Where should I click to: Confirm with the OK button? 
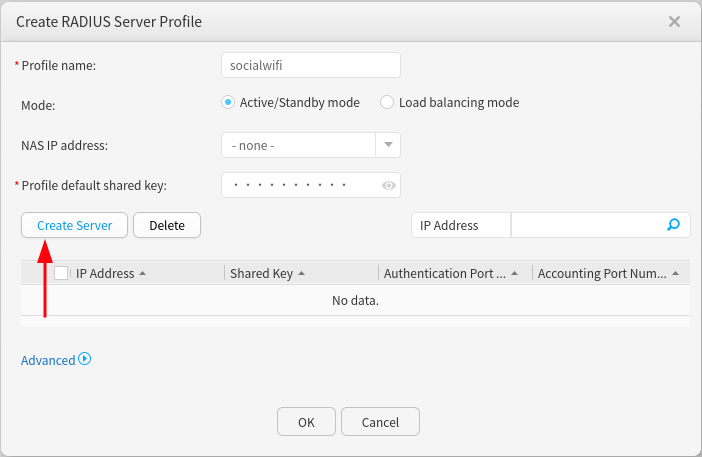[x=306, y=422]
